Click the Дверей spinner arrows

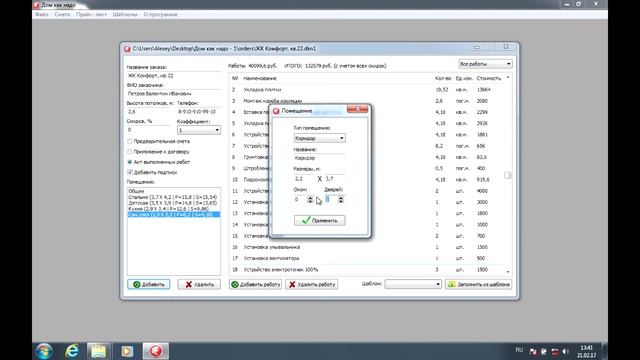pos(340,200)
